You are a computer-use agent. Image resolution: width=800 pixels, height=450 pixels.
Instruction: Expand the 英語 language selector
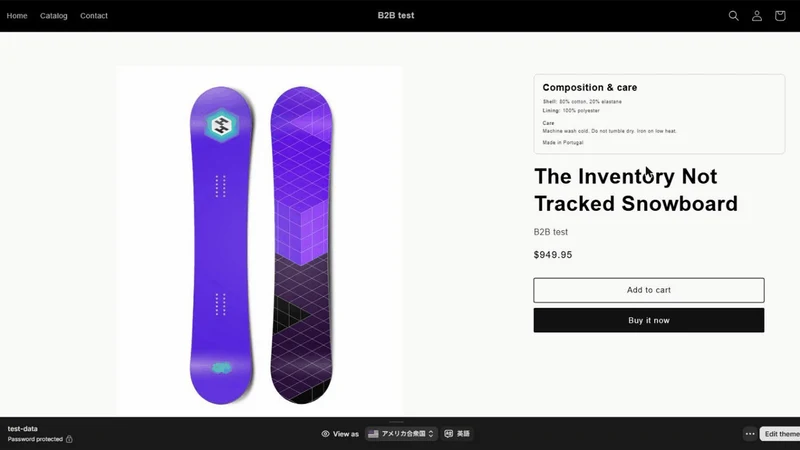pos(457,434)
